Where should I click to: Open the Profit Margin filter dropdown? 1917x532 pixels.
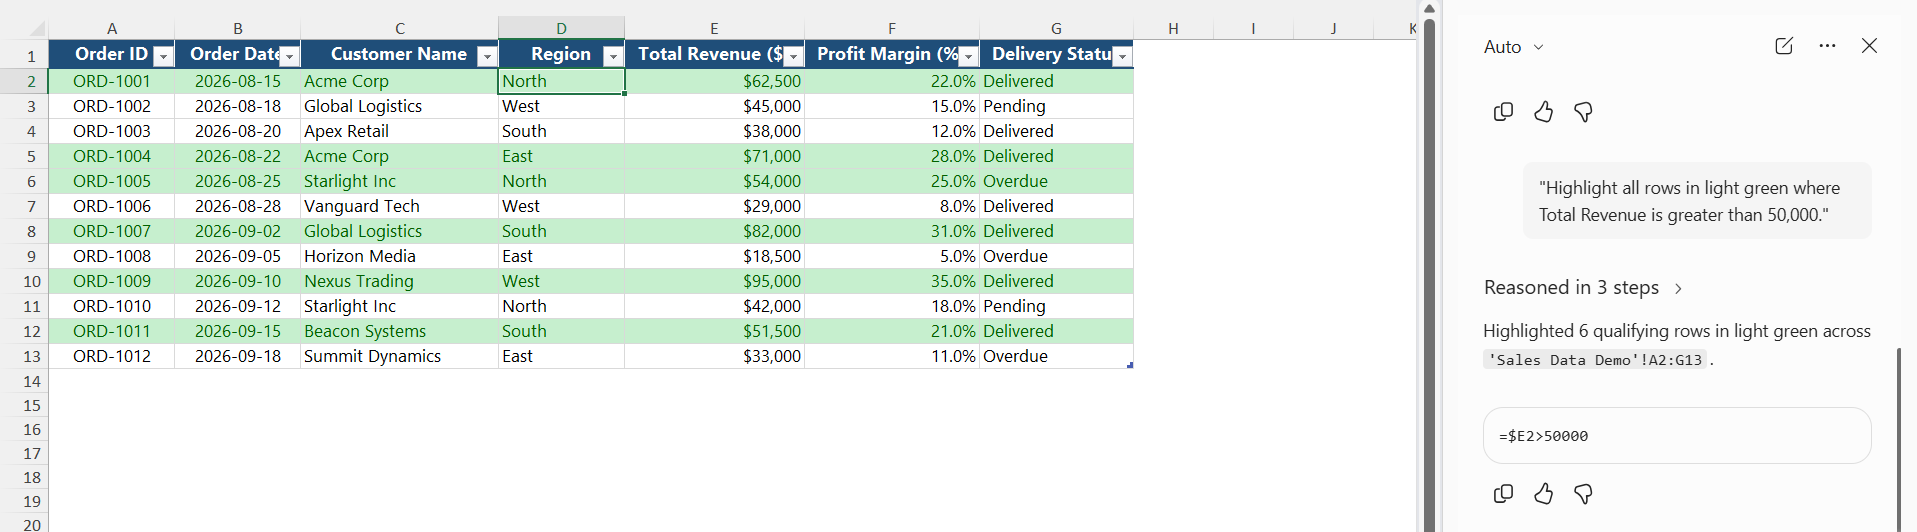click(968, 56)
